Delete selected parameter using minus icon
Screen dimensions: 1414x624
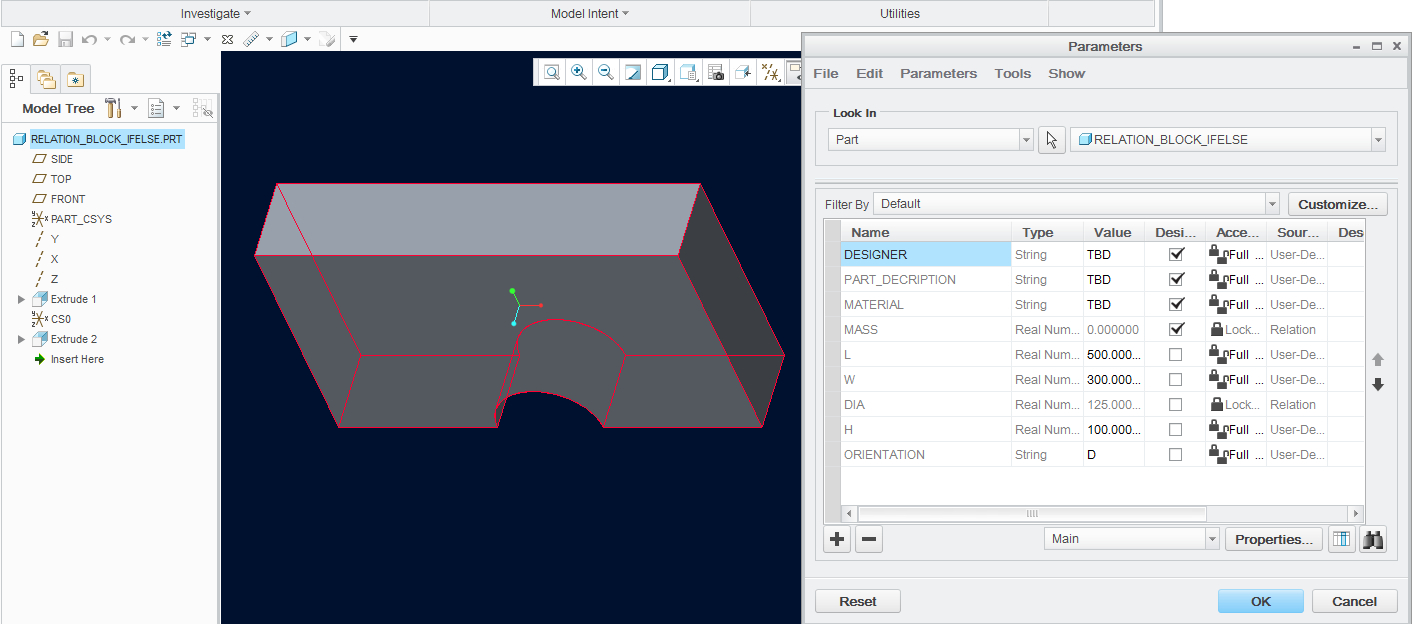868,539
